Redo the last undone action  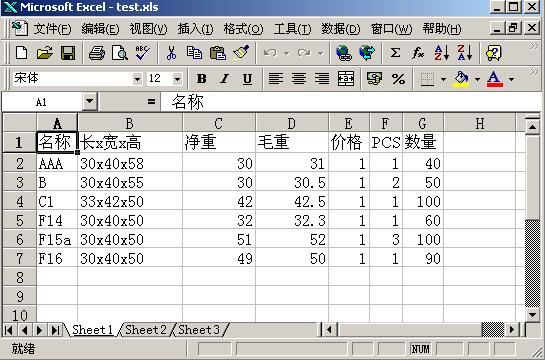click(x=304, y=53)
